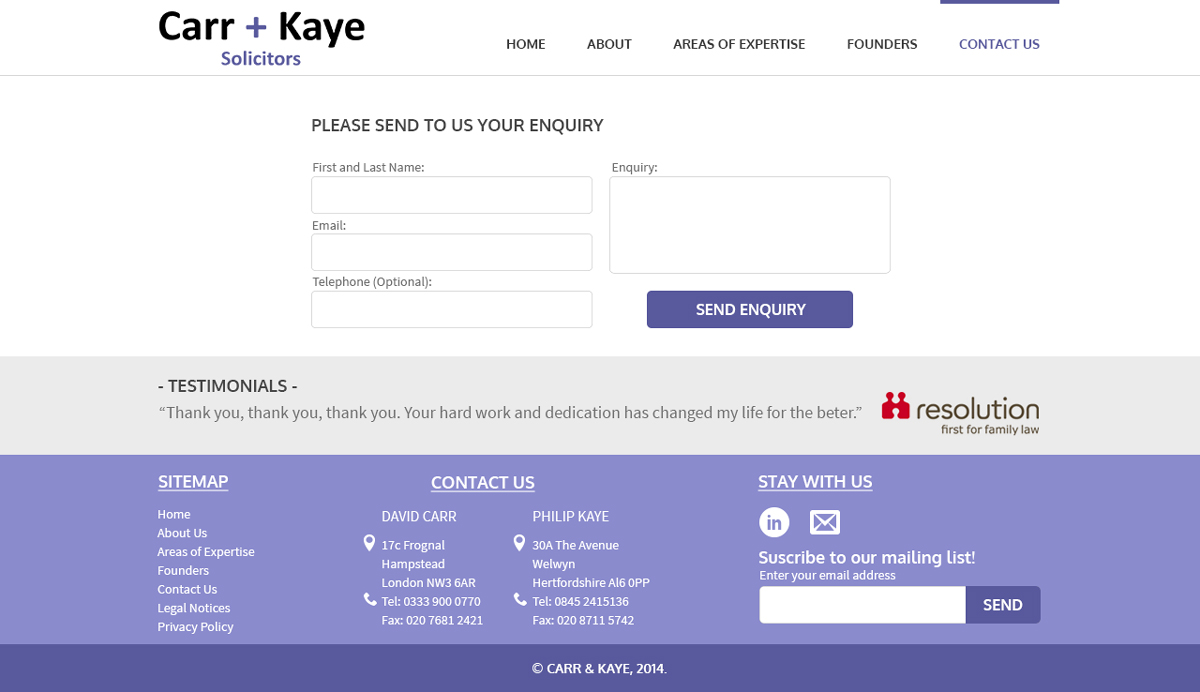Click into the Email input field
This screenshot has height=692, width=1200.
tap(452, 252)
